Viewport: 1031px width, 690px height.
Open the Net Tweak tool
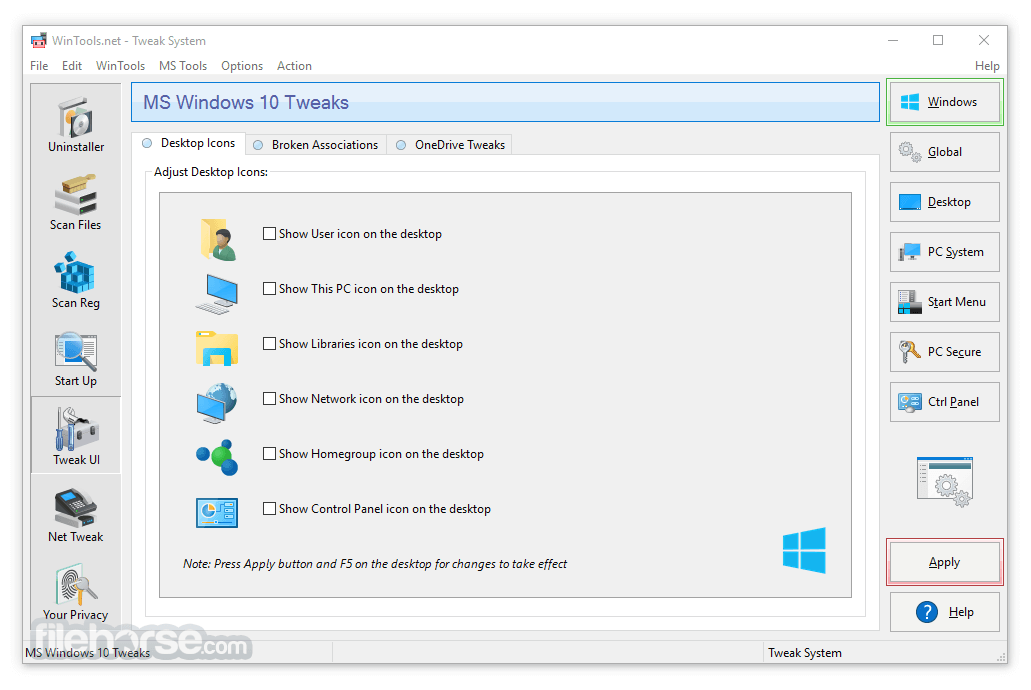click(76, 514)
